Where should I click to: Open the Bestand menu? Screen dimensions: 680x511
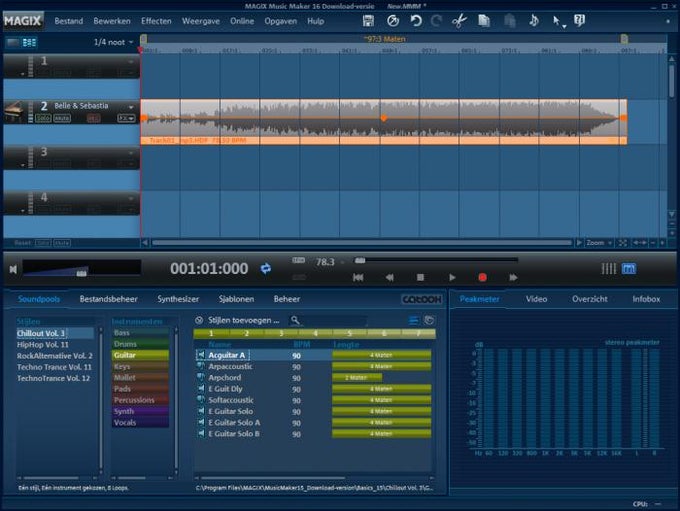point(69,21)
